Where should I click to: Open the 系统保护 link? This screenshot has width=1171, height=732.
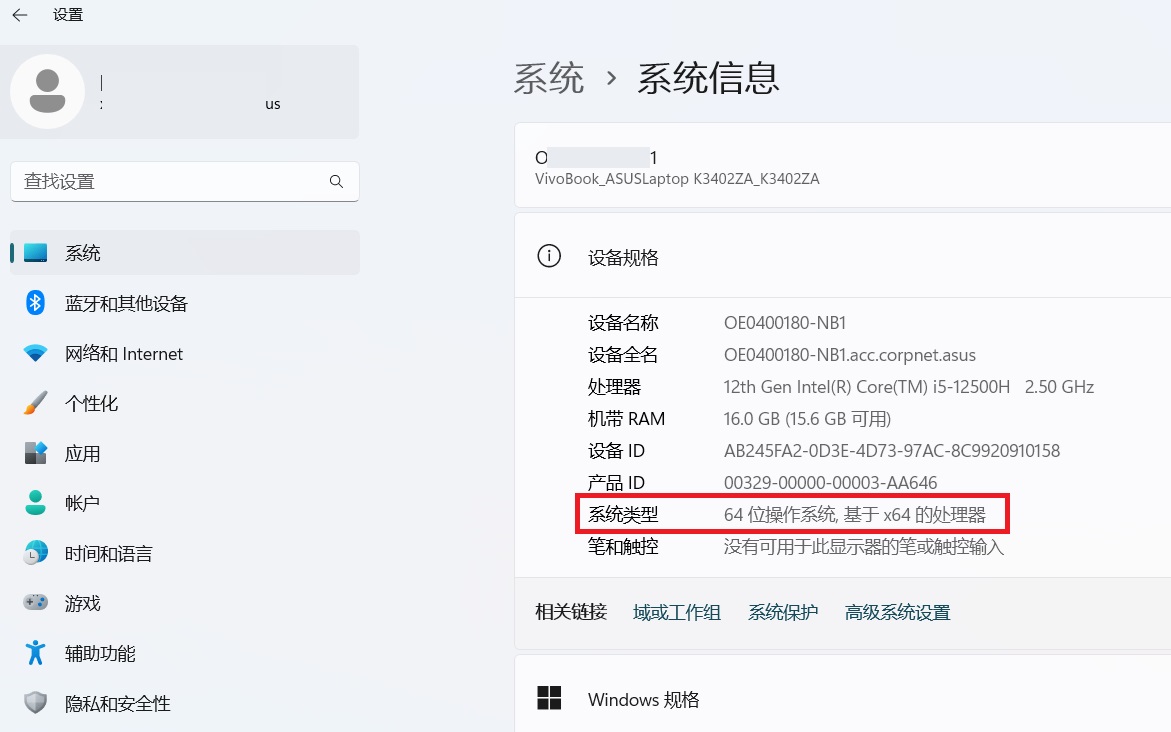(783, 612)
